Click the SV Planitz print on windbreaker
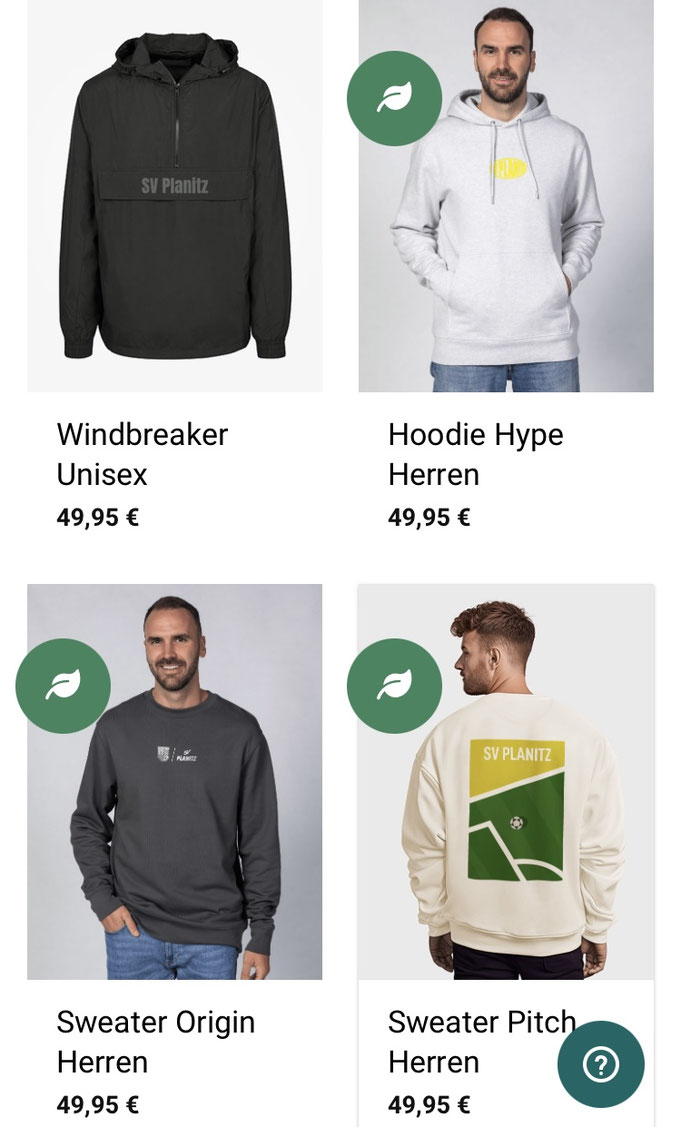This screenshot has height=1127, width=681. click(x=175, y=185)
